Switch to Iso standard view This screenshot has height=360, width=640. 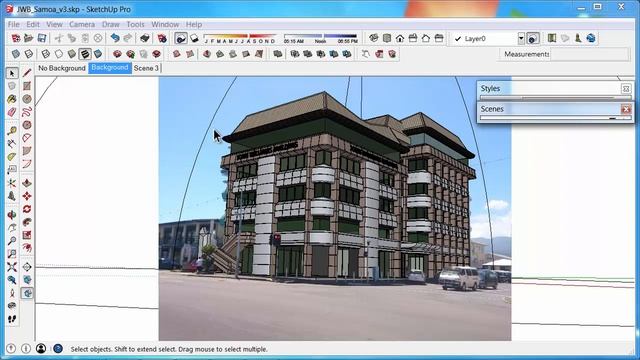click(x=373, y=38)
